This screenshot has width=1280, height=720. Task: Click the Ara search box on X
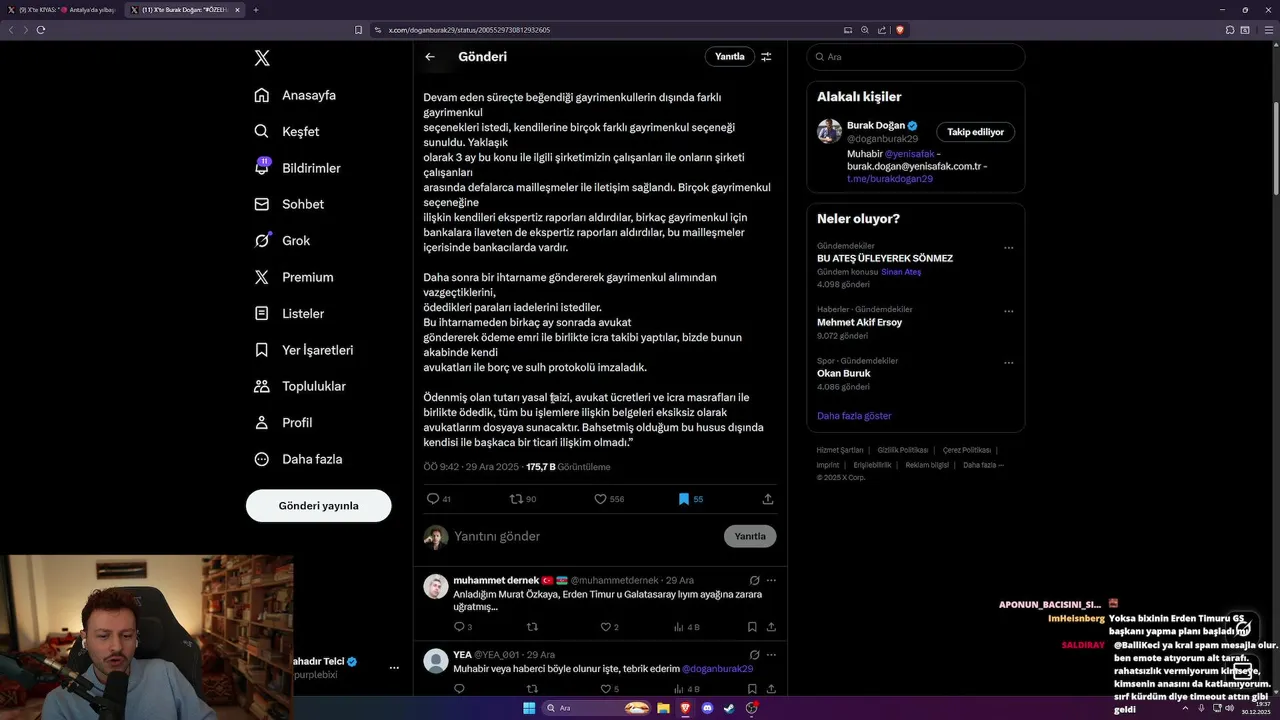coord(915,57)
